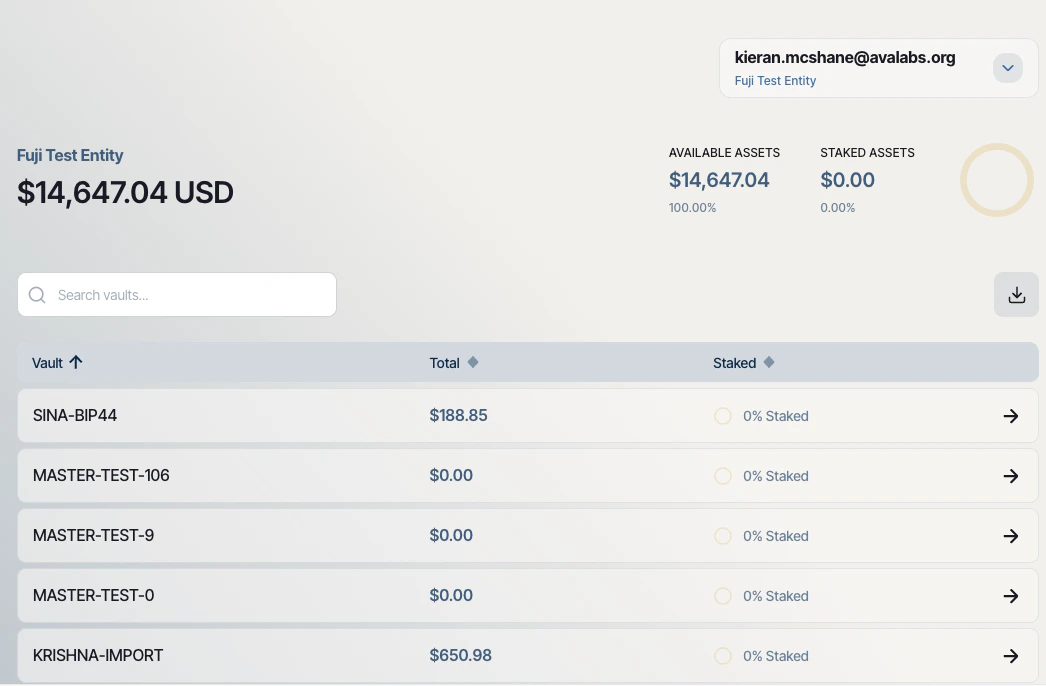1046x686 pixels.
Task: Click the Fuji Test Entity page heading
Action: [70, 155]
